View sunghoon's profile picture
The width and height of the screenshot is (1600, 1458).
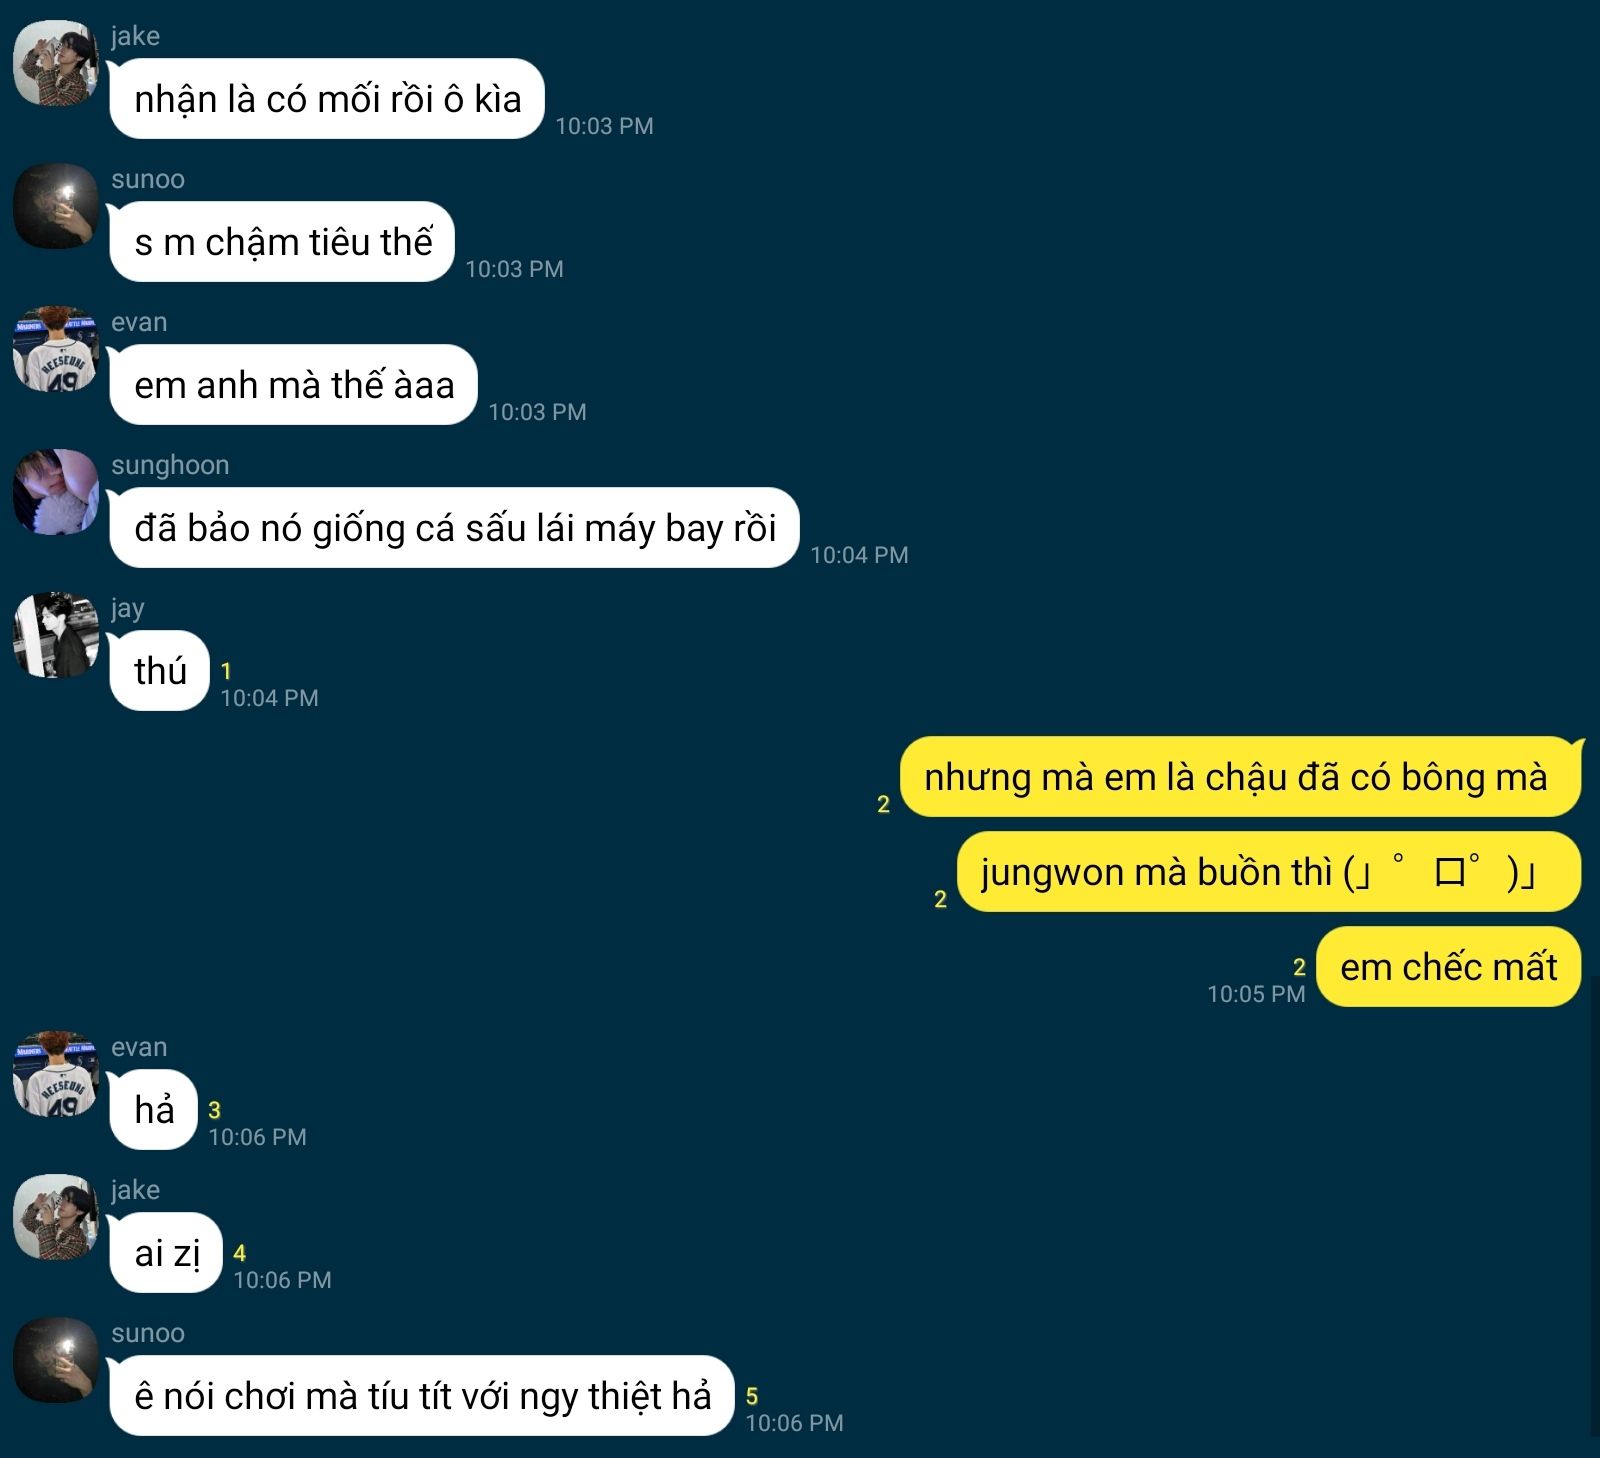(x=56, y=492)
